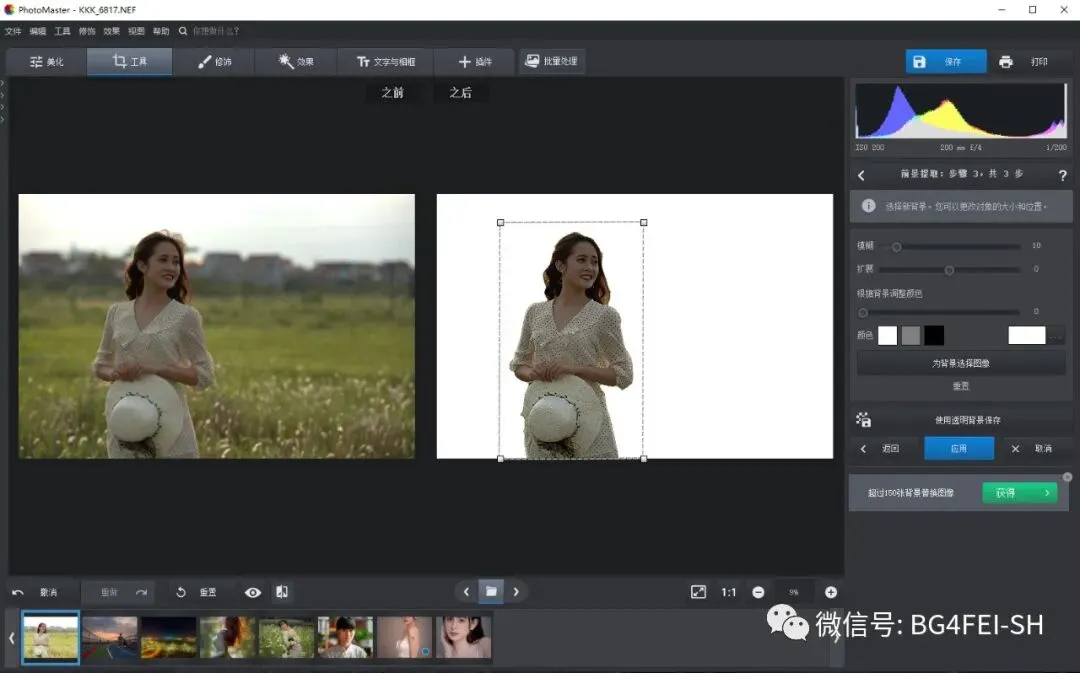Select the night city lights thumbnail
Viewport: 1080px width, 673px height.
(169, 637)
